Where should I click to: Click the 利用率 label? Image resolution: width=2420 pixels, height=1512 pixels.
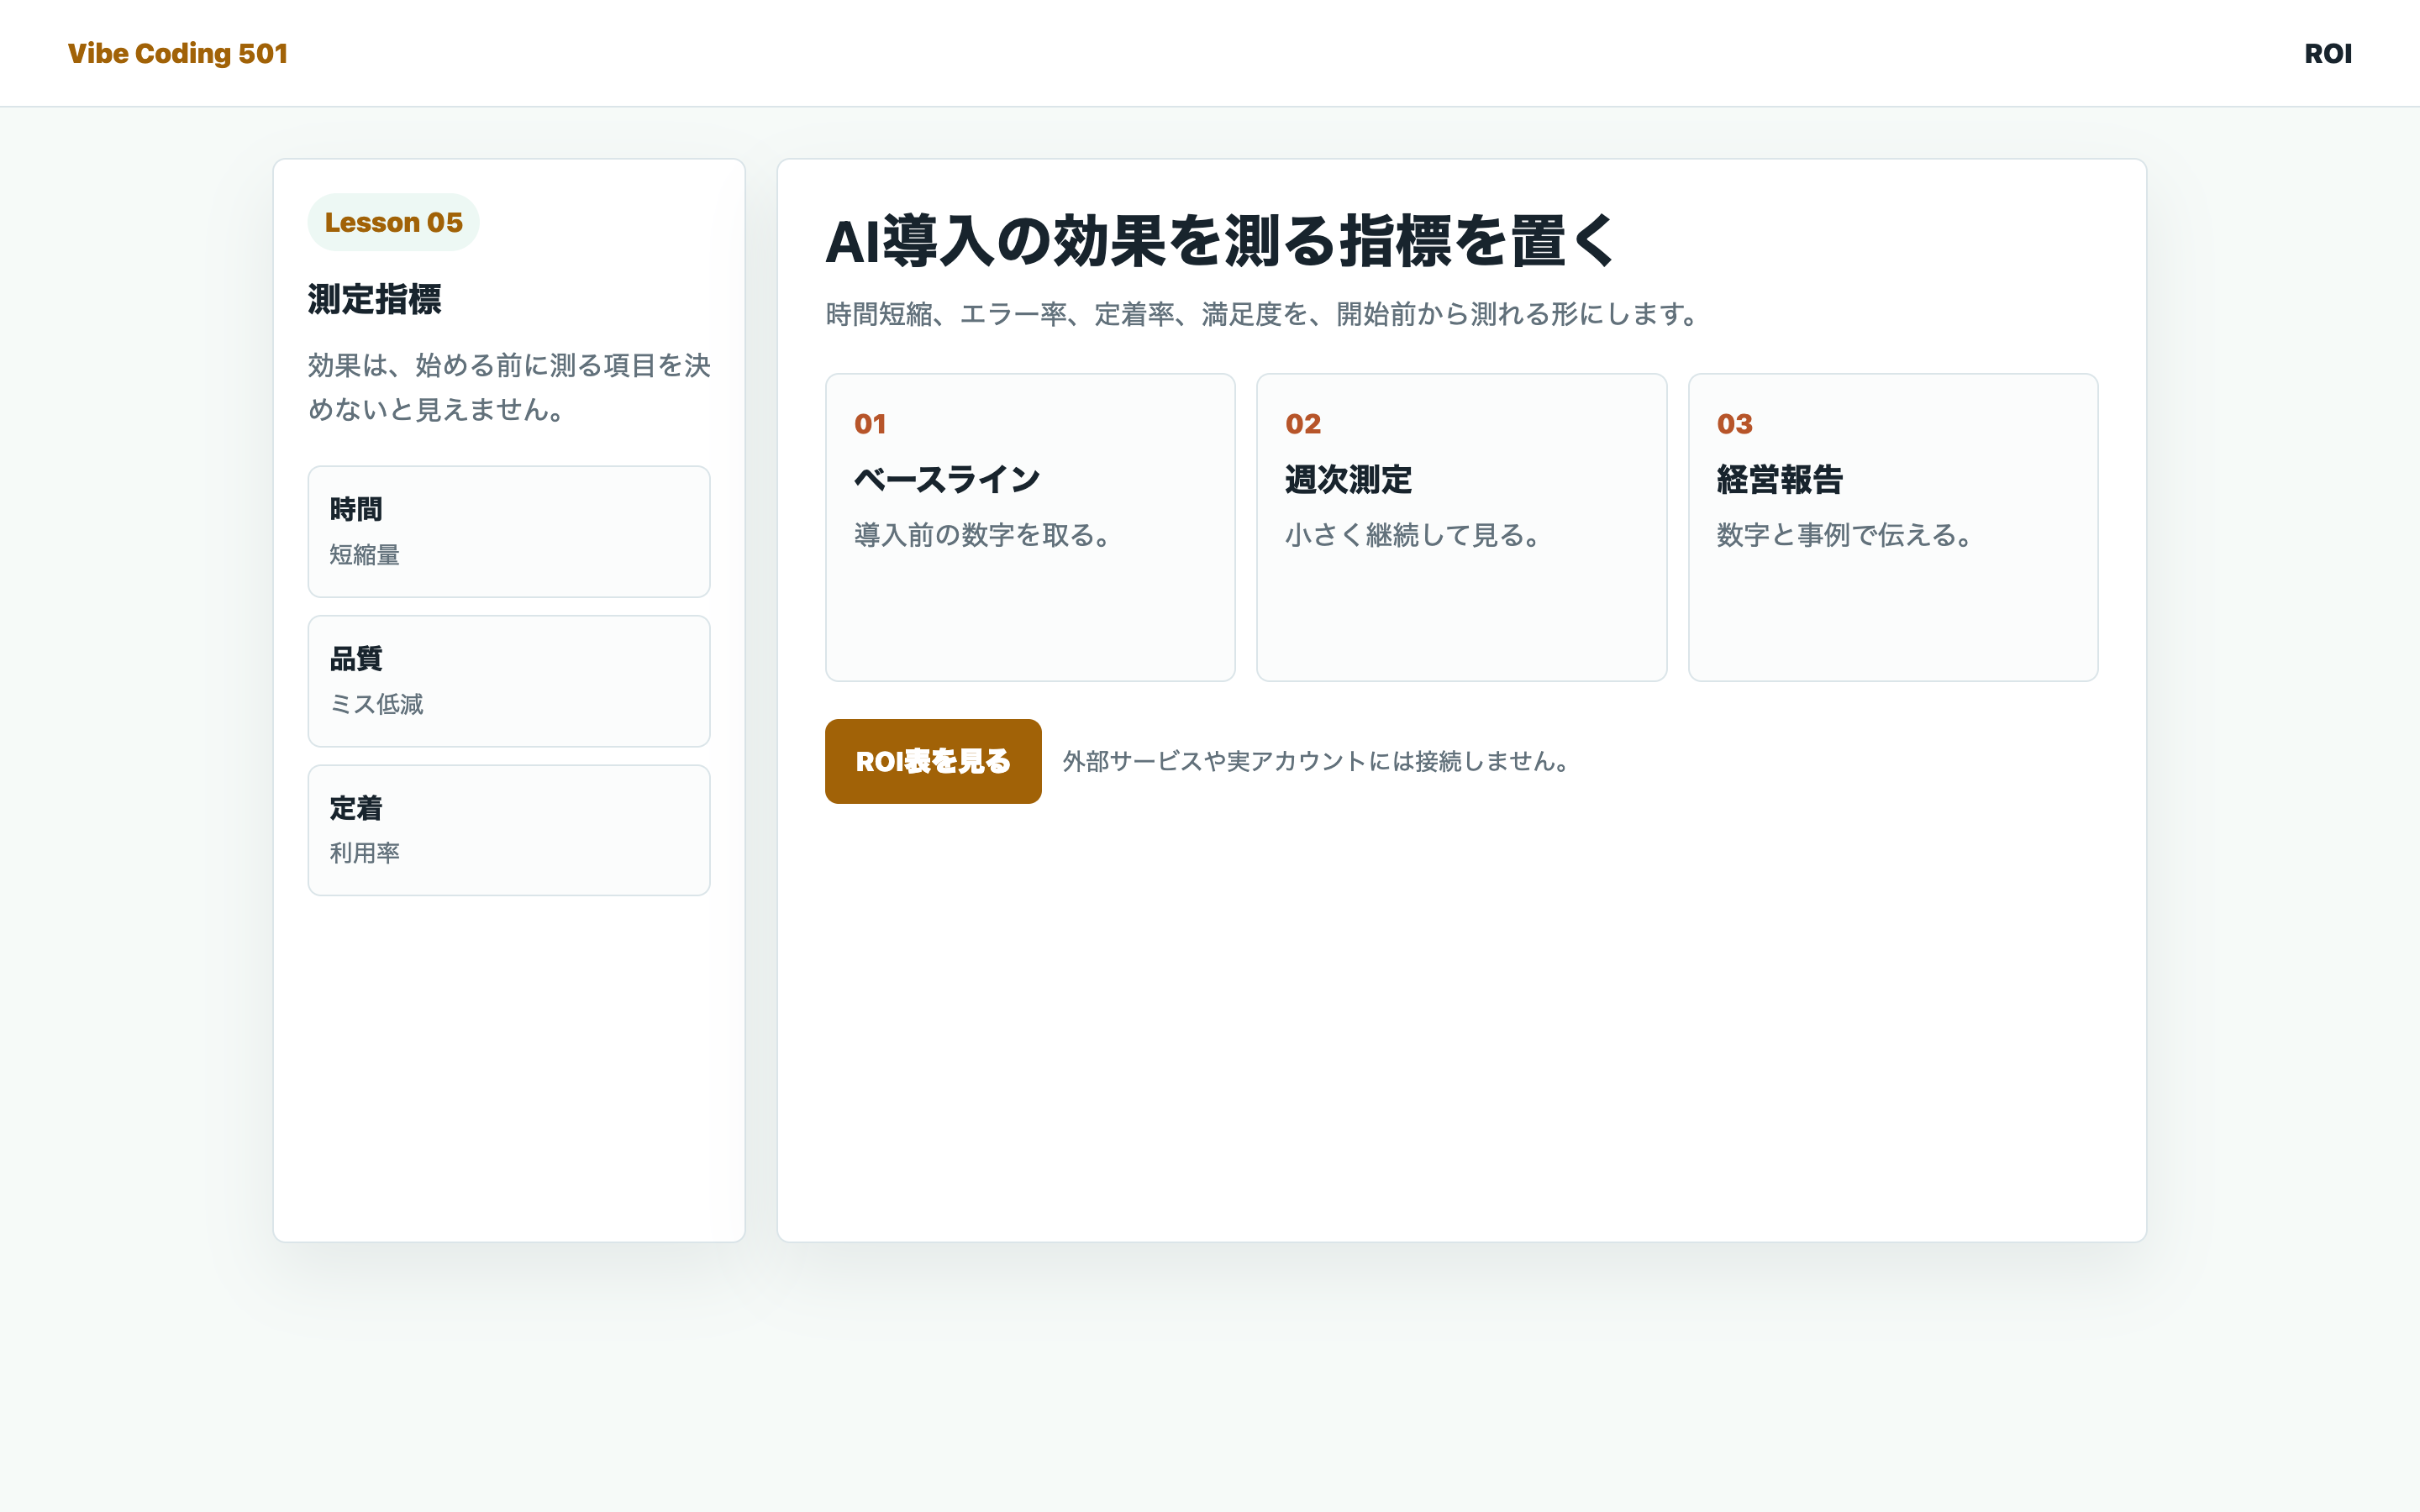(x=365, y=853)
